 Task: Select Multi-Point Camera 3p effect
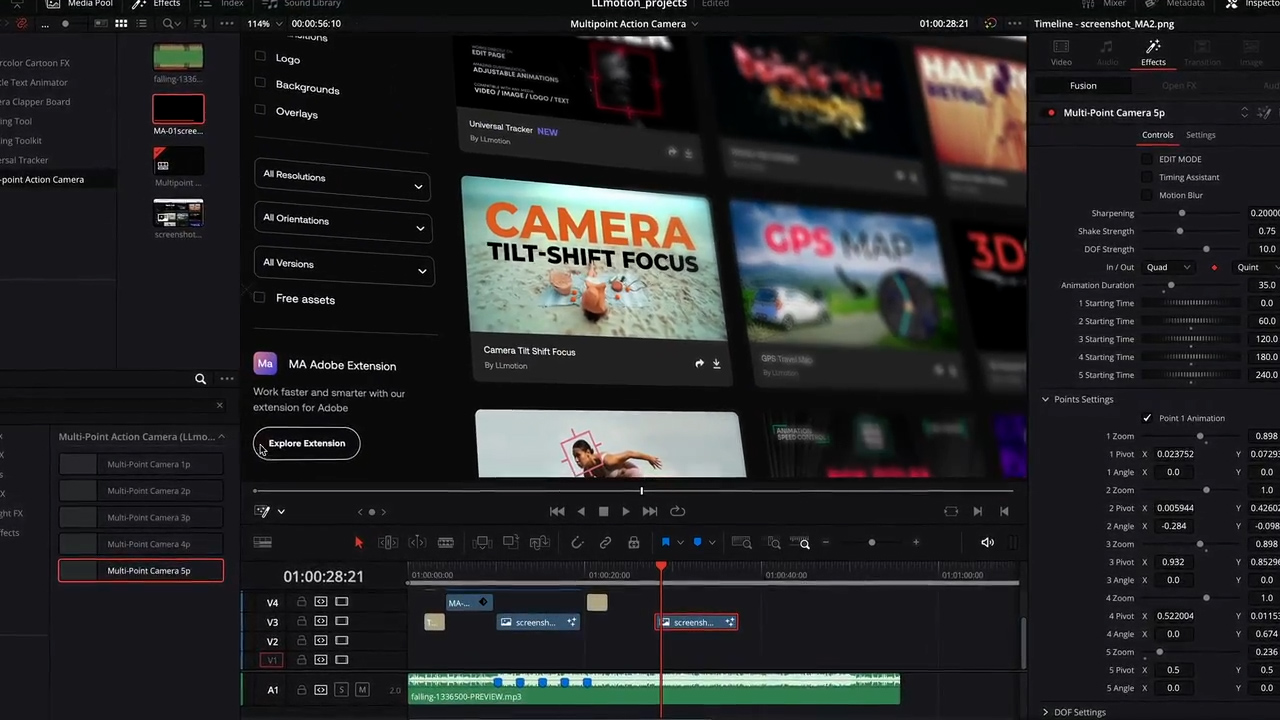click(141, 517)
